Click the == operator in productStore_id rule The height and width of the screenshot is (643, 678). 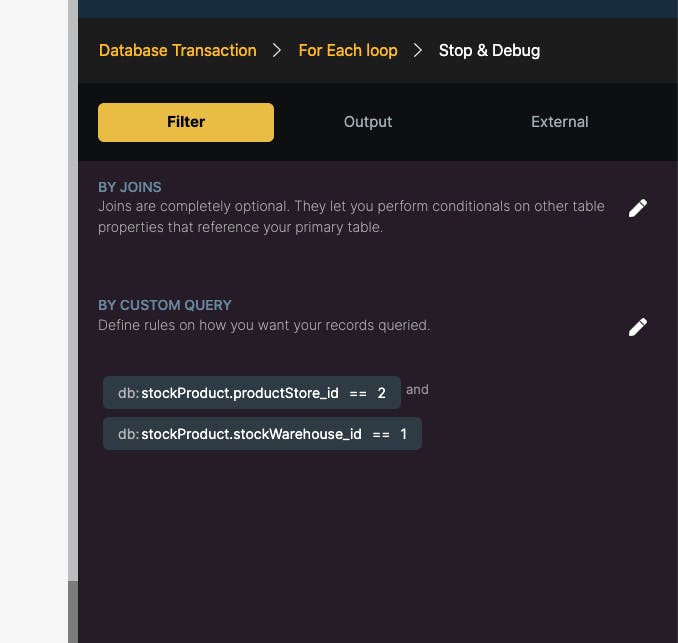pyautogui.click(x=358, y=393)
